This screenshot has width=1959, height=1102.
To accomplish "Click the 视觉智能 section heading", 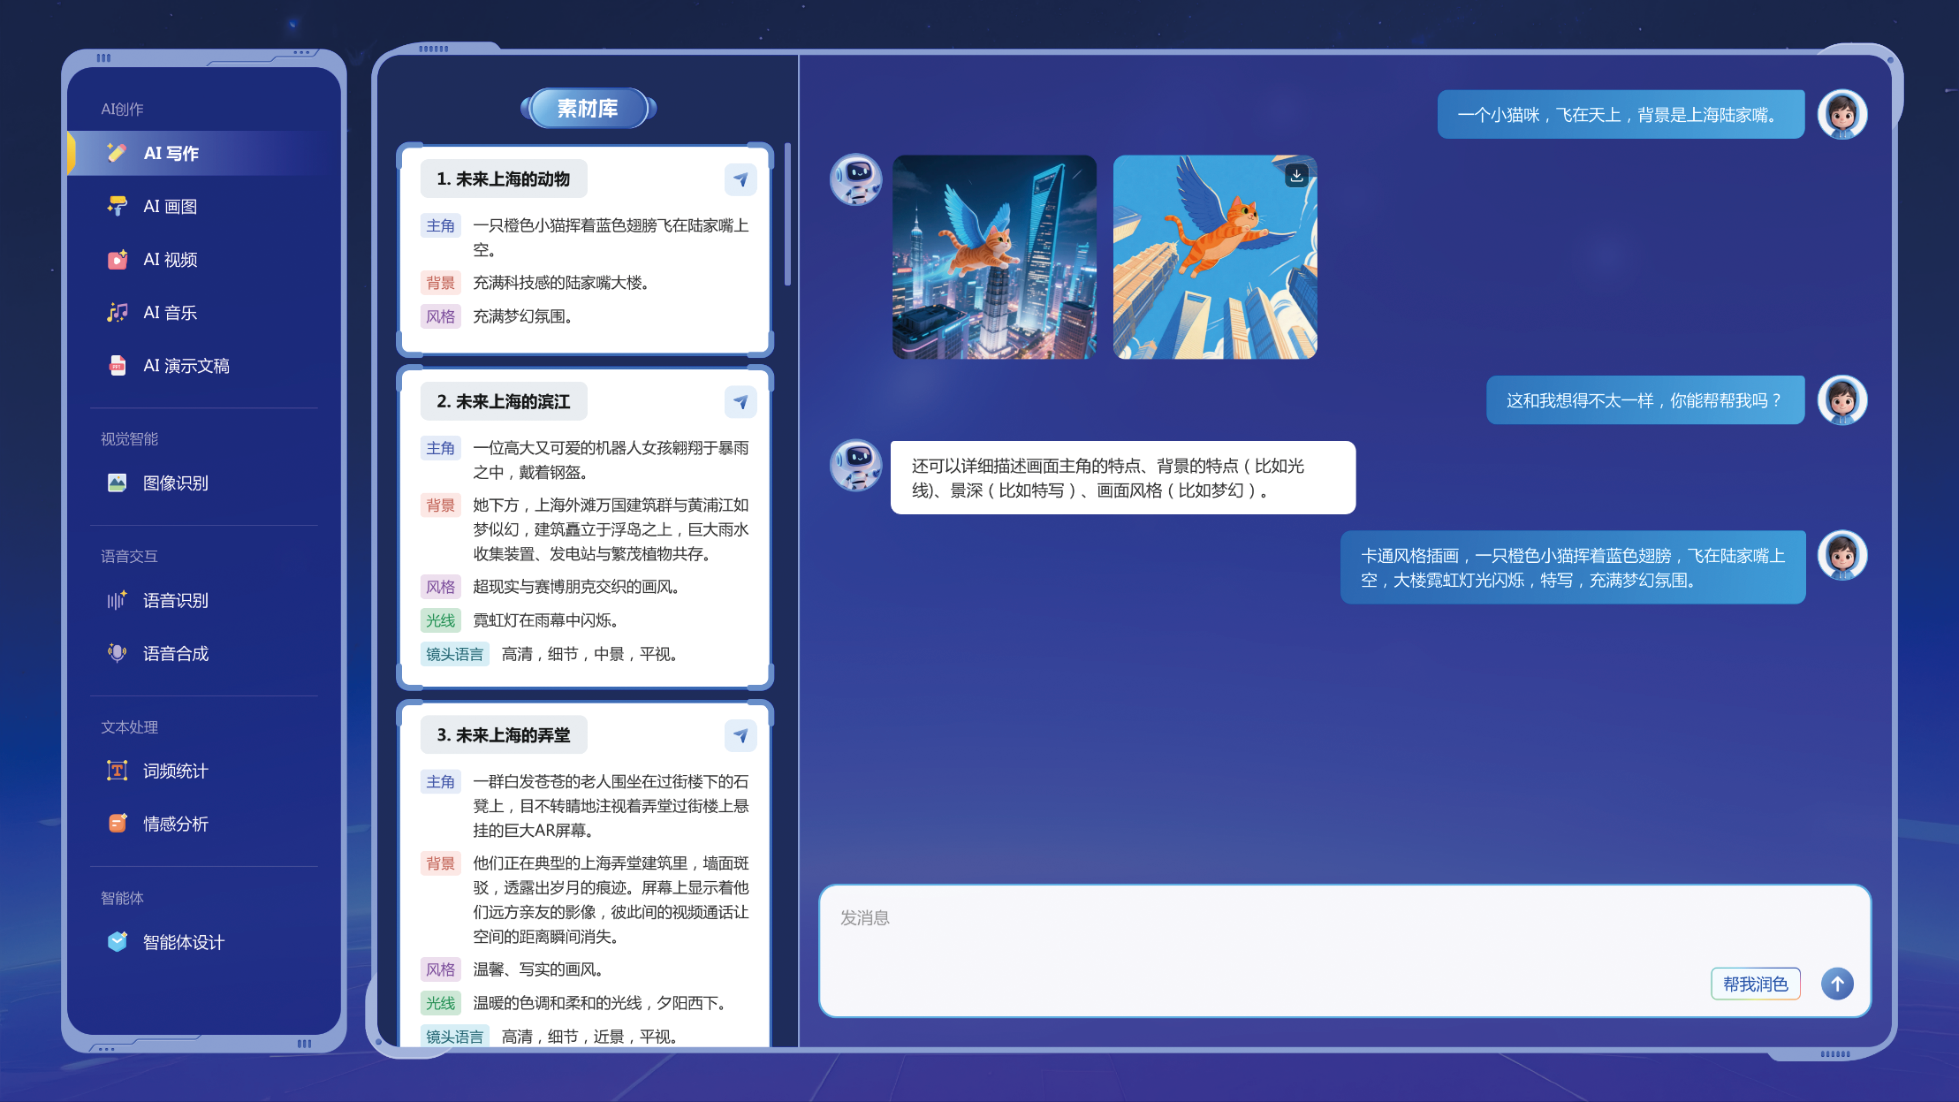I will [129, 439].
